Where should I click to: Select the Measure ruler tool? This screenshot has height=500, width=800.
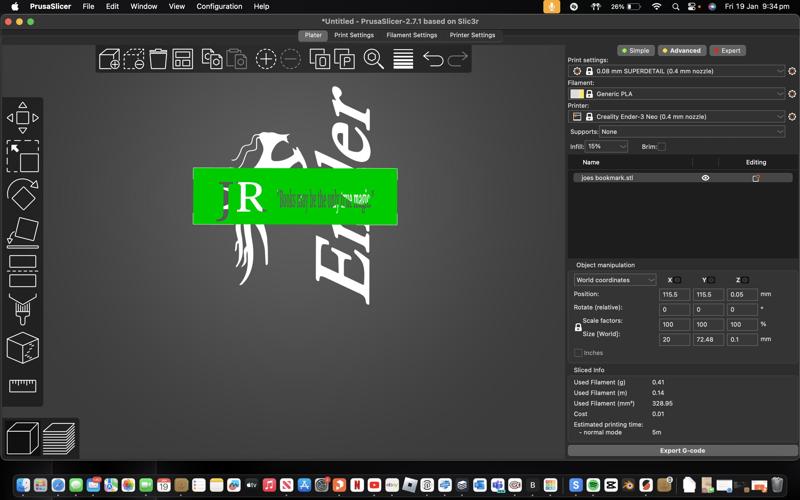click(x=22, y=386)
